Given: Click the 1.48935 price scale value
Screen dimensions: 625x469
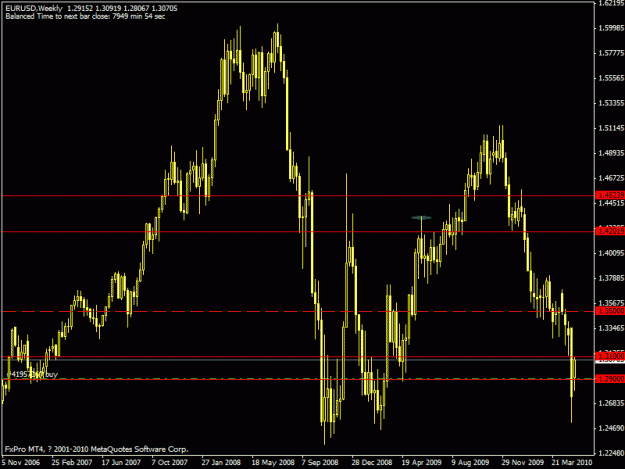Looking at the screenshot, I should (611, 153).
